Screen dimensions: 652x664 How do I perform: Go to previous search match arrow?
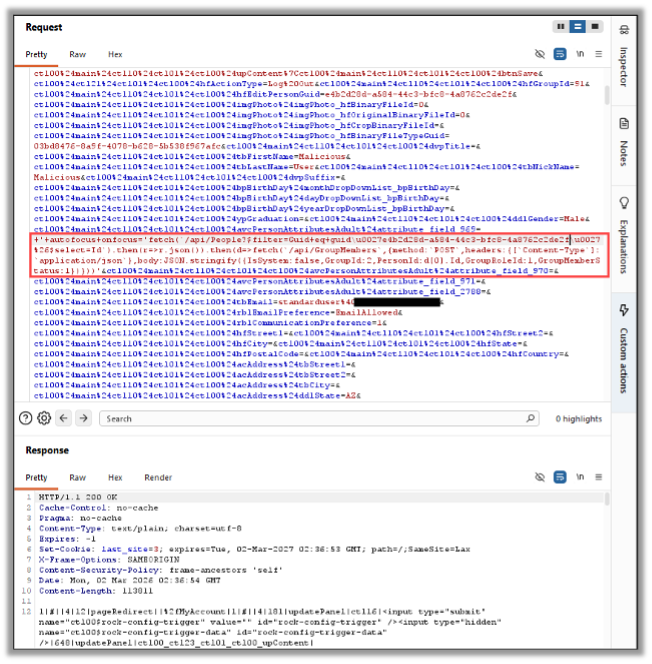pyautogui.click(x=64, y=418)
